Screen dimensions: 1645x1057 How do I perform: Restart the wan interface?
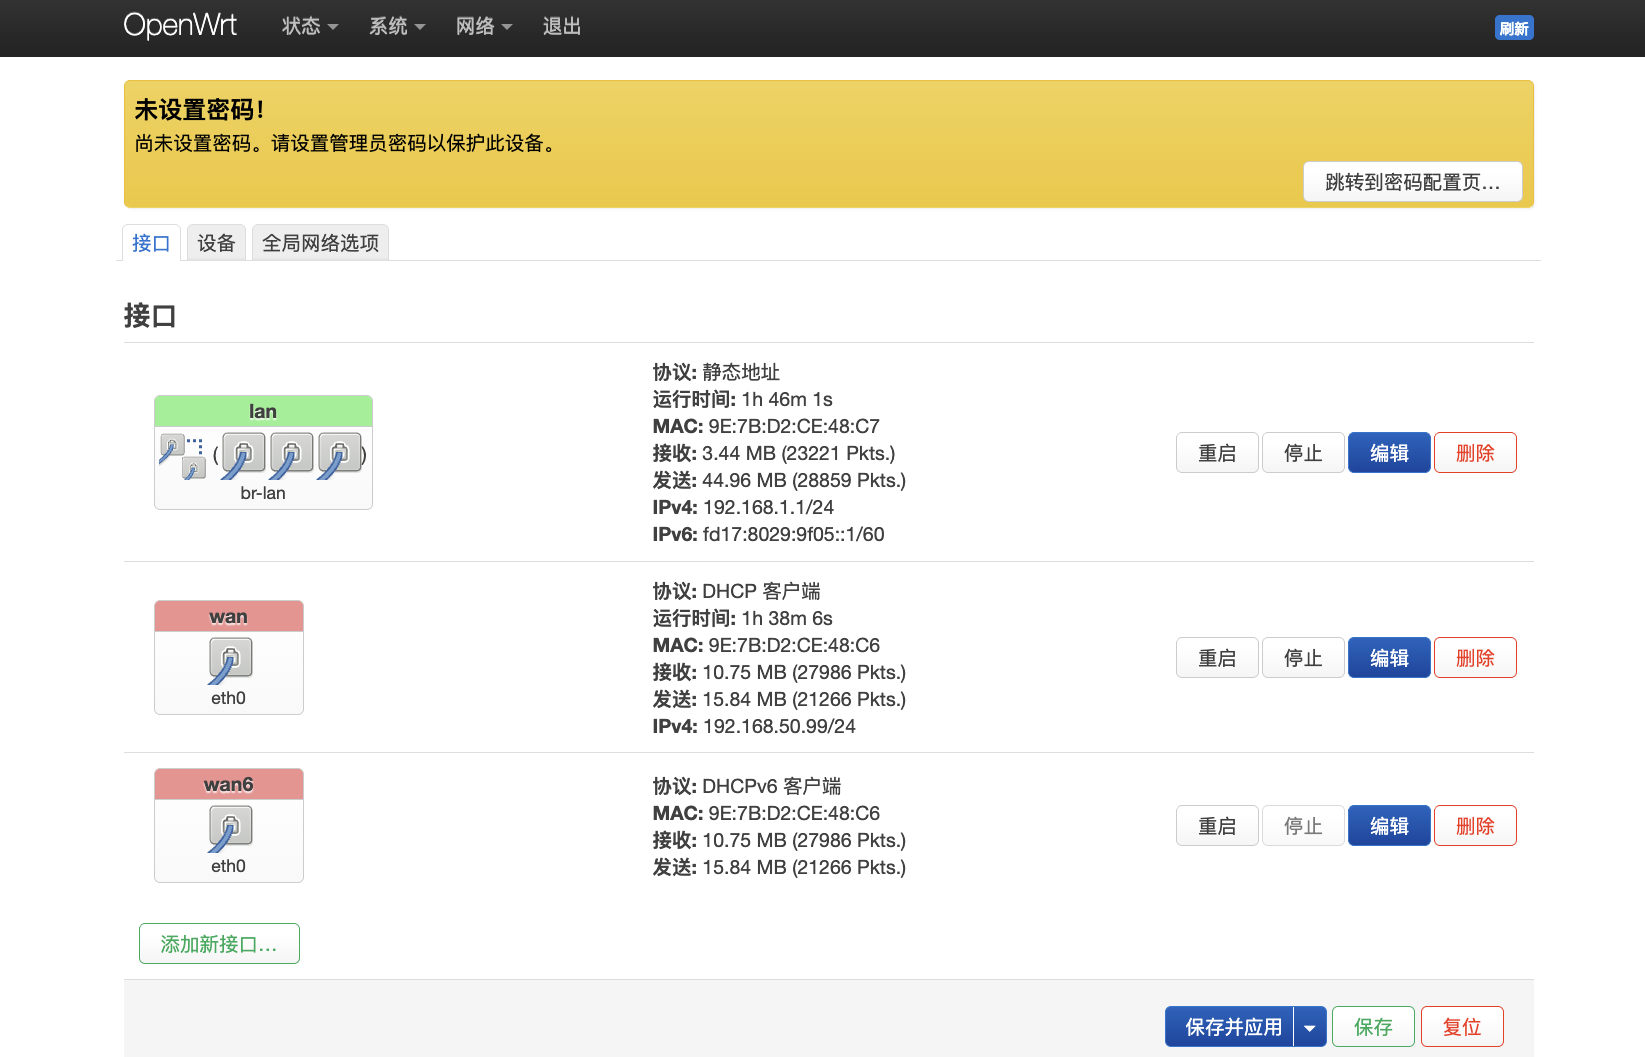(1217, 658)
